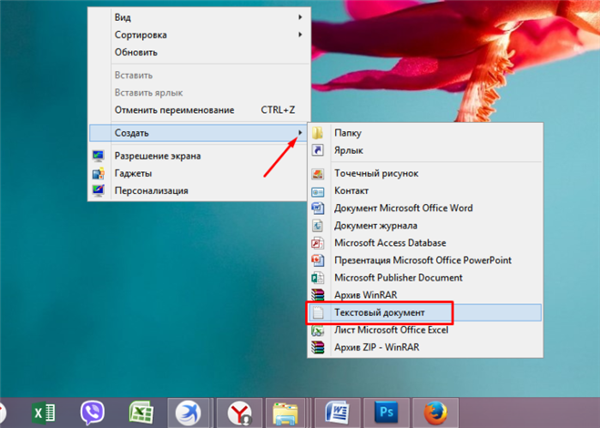
Task: Open Microsoft Word from the taskbar
Action: tap(337, 413)
